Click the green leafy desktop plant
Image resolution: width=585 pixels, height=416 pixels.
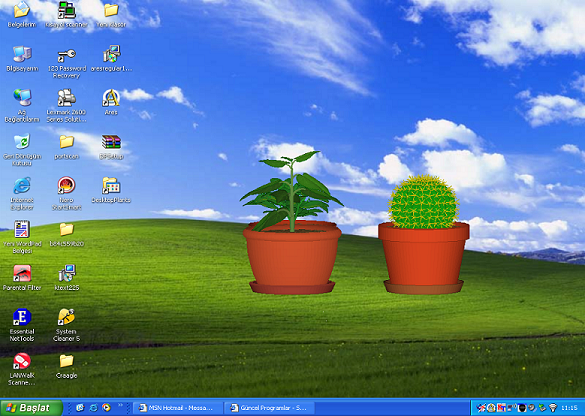point(292,224)
